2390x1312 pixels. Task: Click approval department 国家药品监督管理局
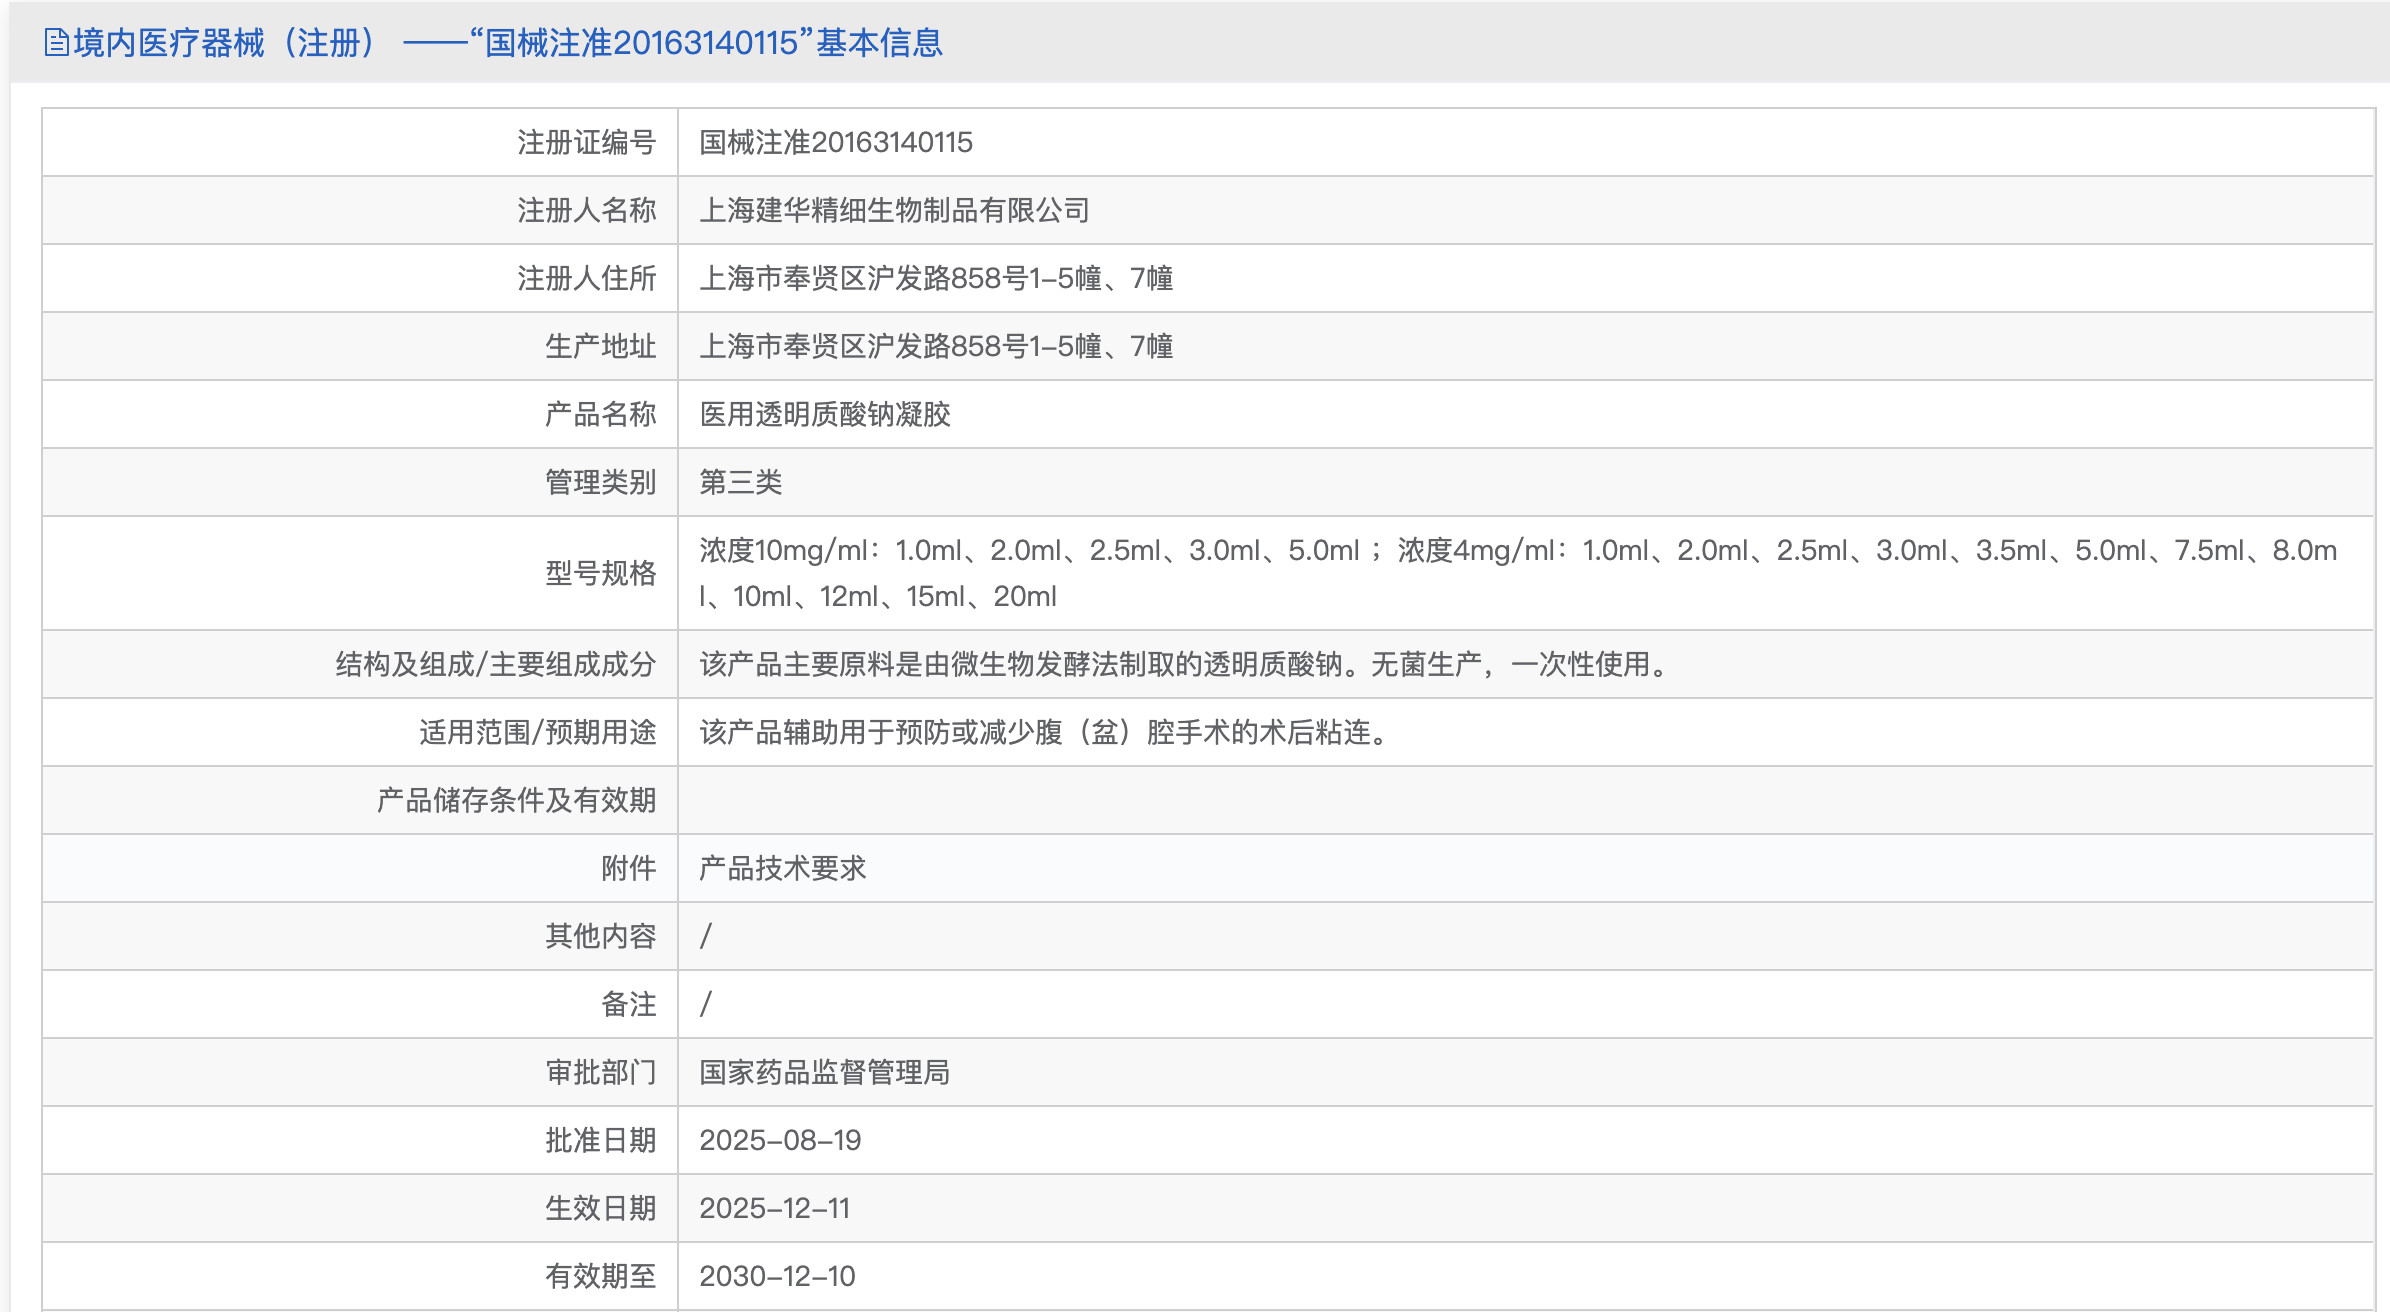point(824,1072)
